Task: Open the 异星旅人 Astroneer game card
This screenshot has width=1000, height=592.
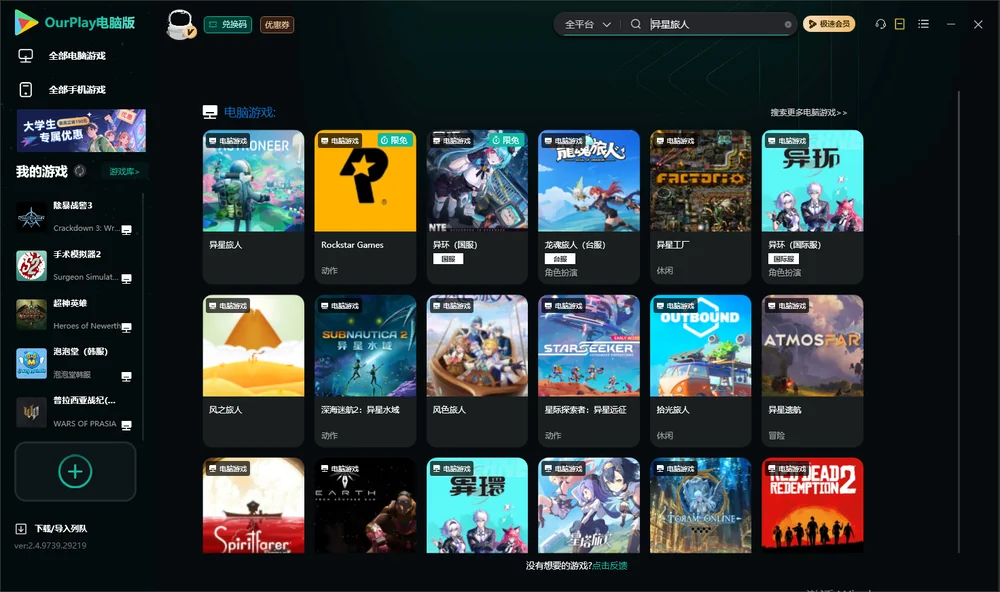Action: coord(253,207)
